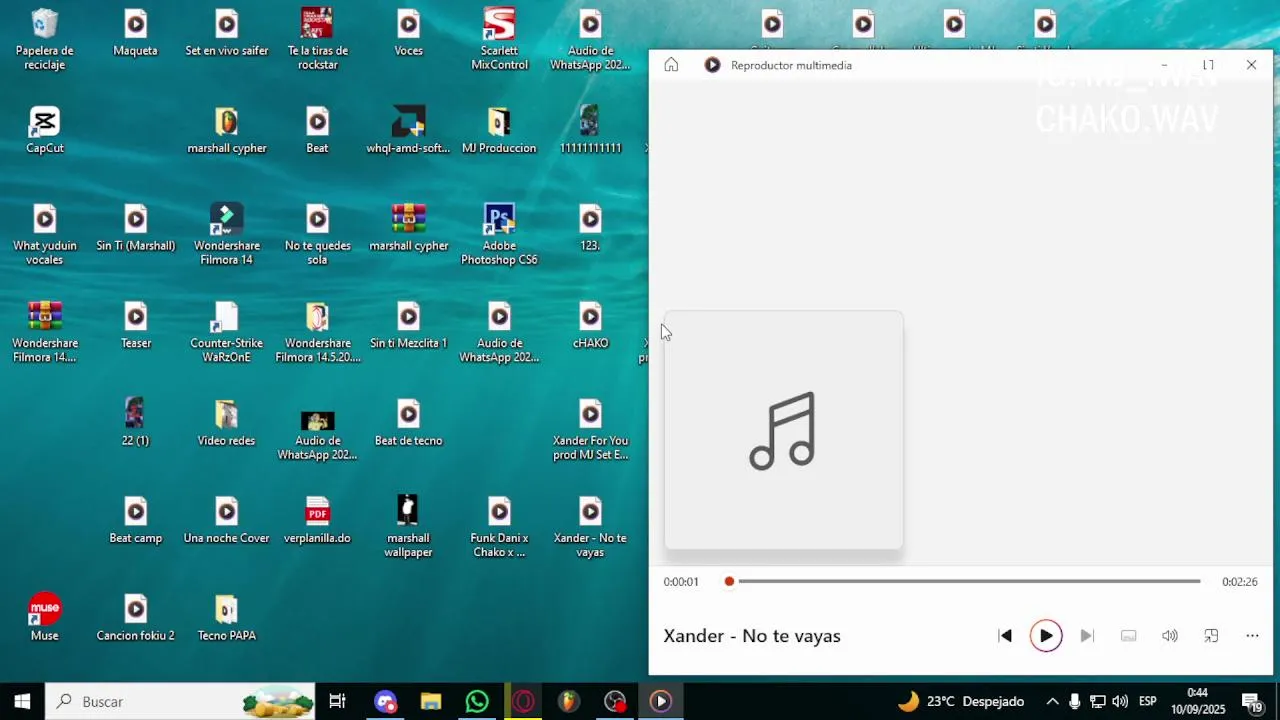Image resolution: width=1280 pixels, height=720 pixels.
Task: Select the marshall cypher WinRAR archive
Action: (408, 228)
